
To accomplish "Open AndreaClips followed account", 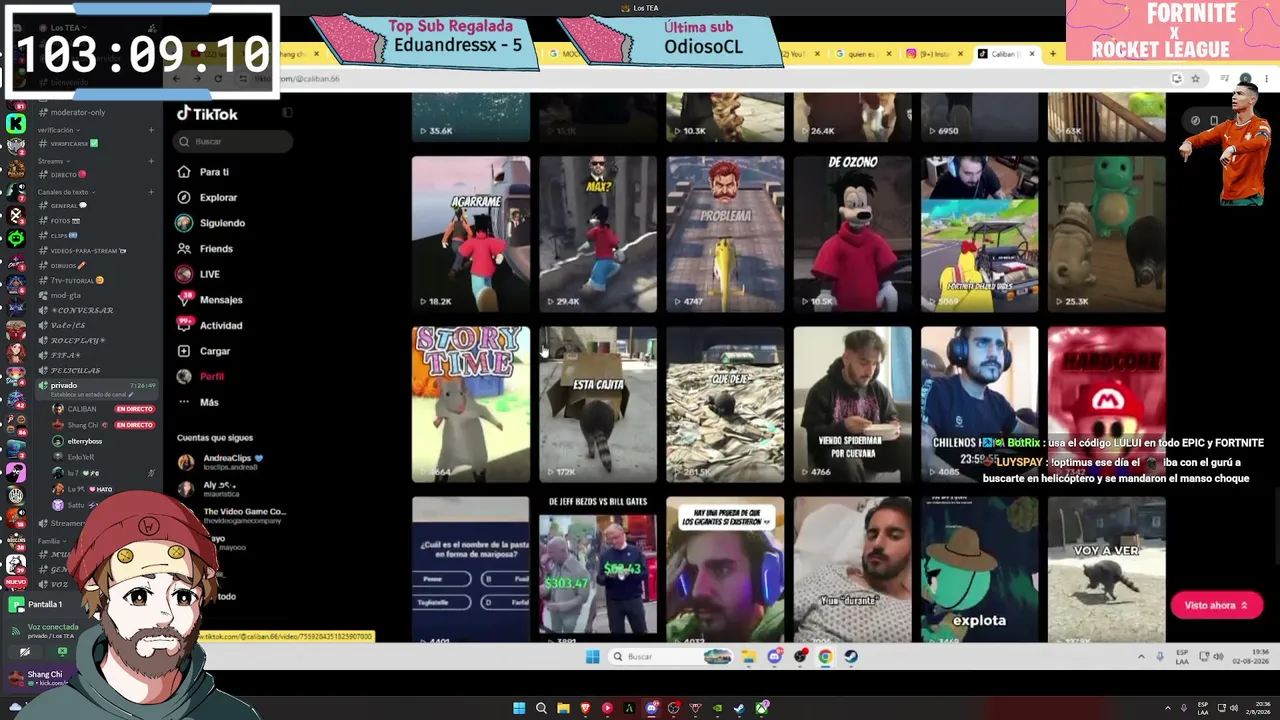I will tap(220, 462).
